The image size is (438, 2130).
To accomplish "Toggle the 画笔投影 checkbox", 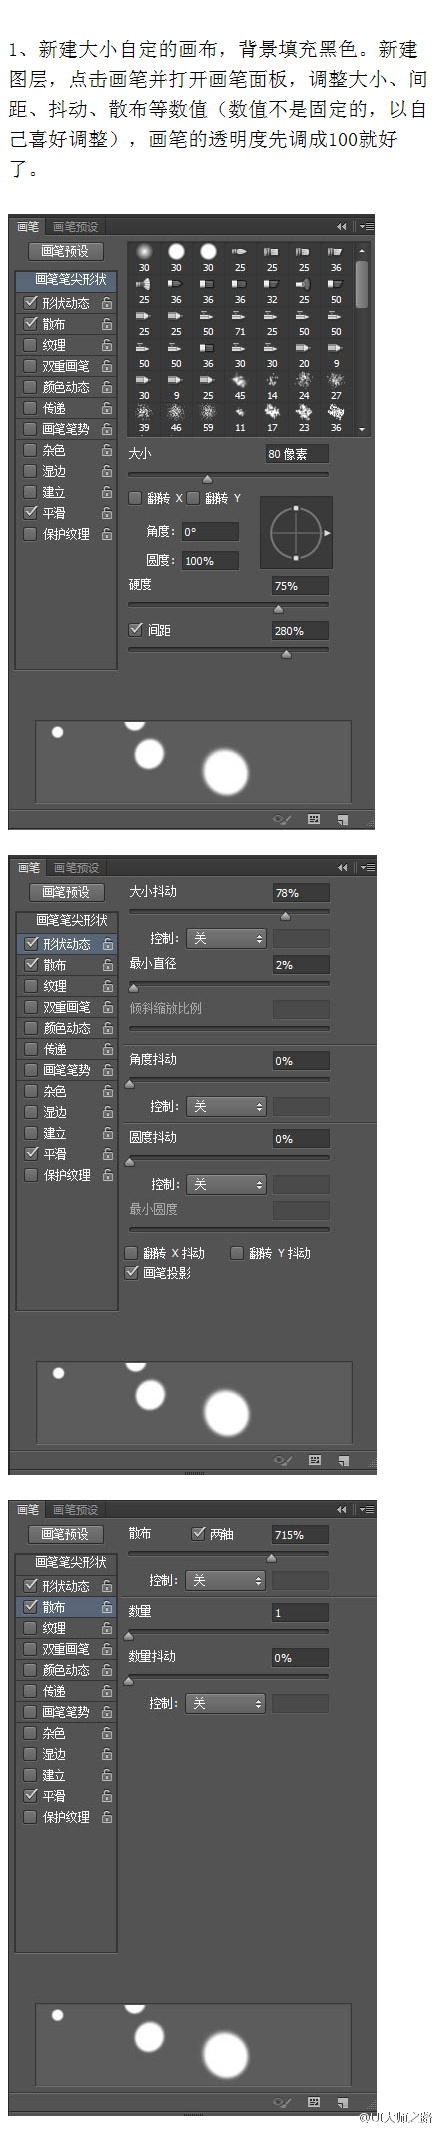I will (x=131, y=1272).
